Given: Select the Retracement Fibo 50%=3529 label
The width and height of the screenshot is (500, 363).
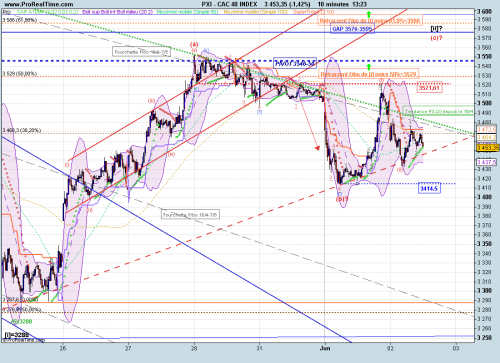Looking at the screenshot, I should pos(368,74).
